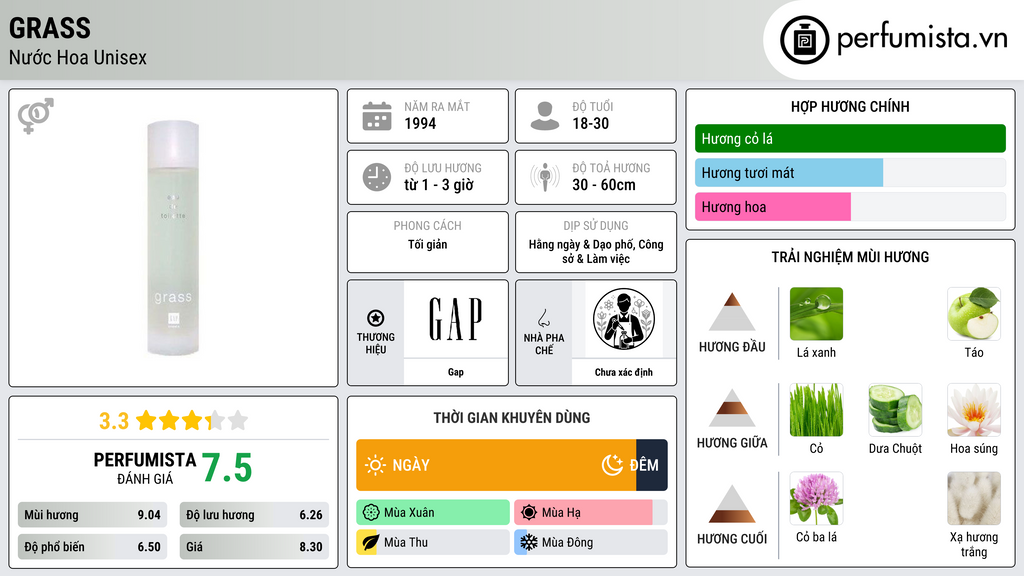Click the Hoa súng water lily image
Image resolution: width=1024 pixels, height=576 pixels.
click(x=974, y=410)
